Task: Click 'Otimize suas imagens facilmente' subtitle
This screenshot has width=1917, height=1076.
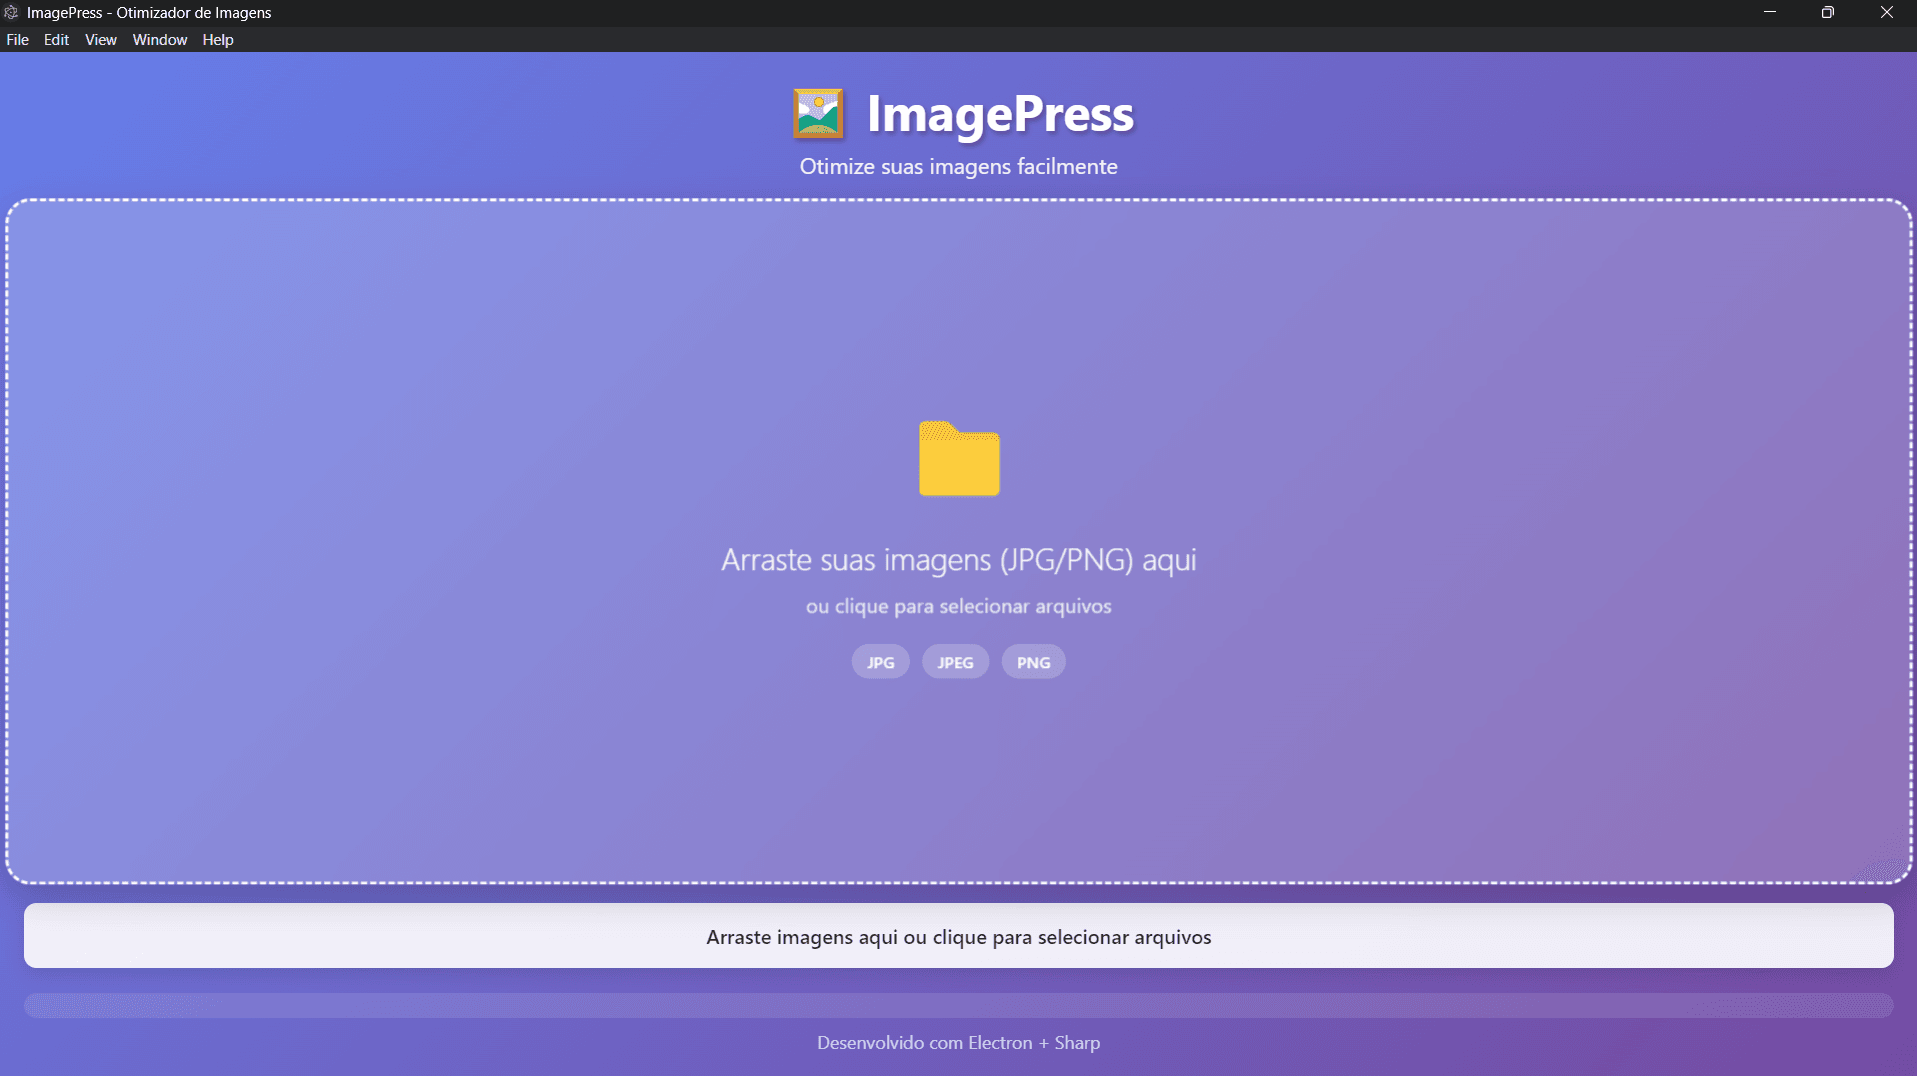Action: (x=959, y=166)
